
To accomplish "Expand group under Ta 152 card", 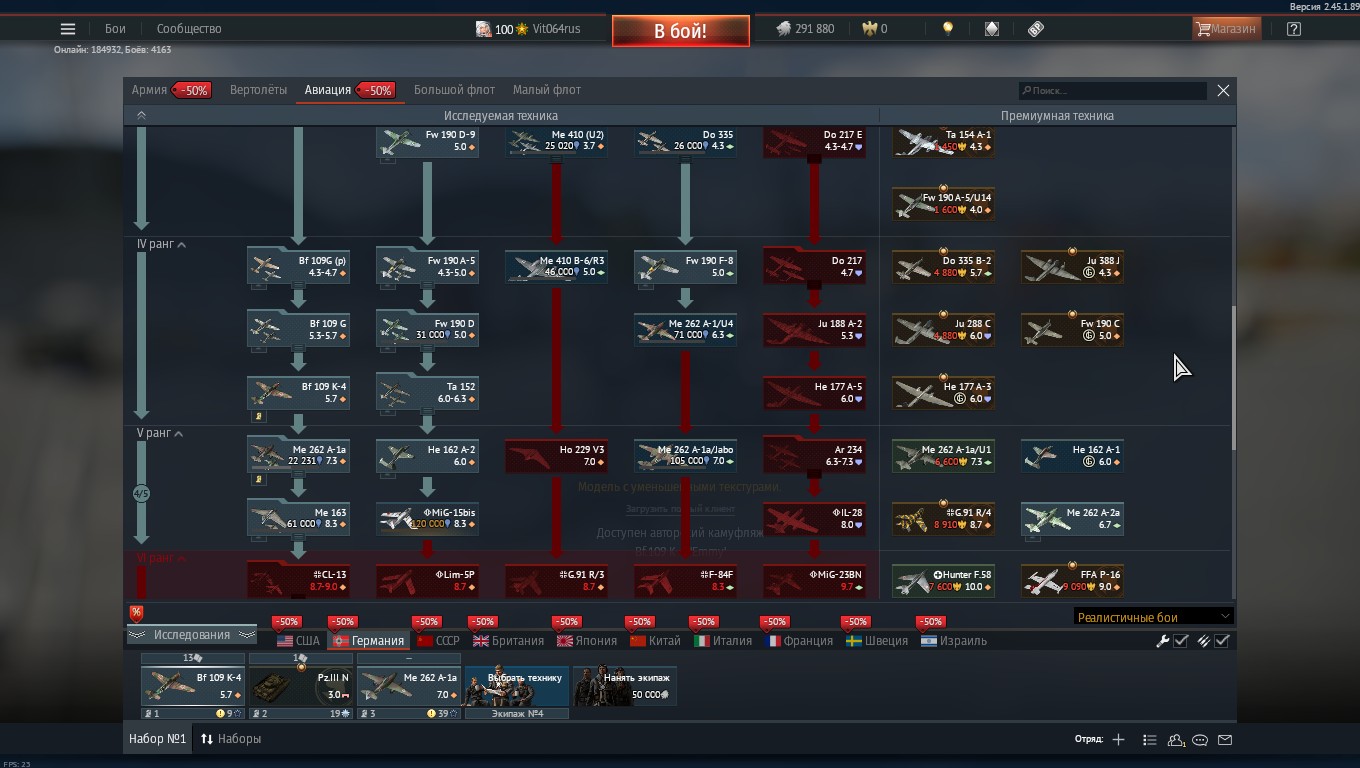I will pos(388,412).
